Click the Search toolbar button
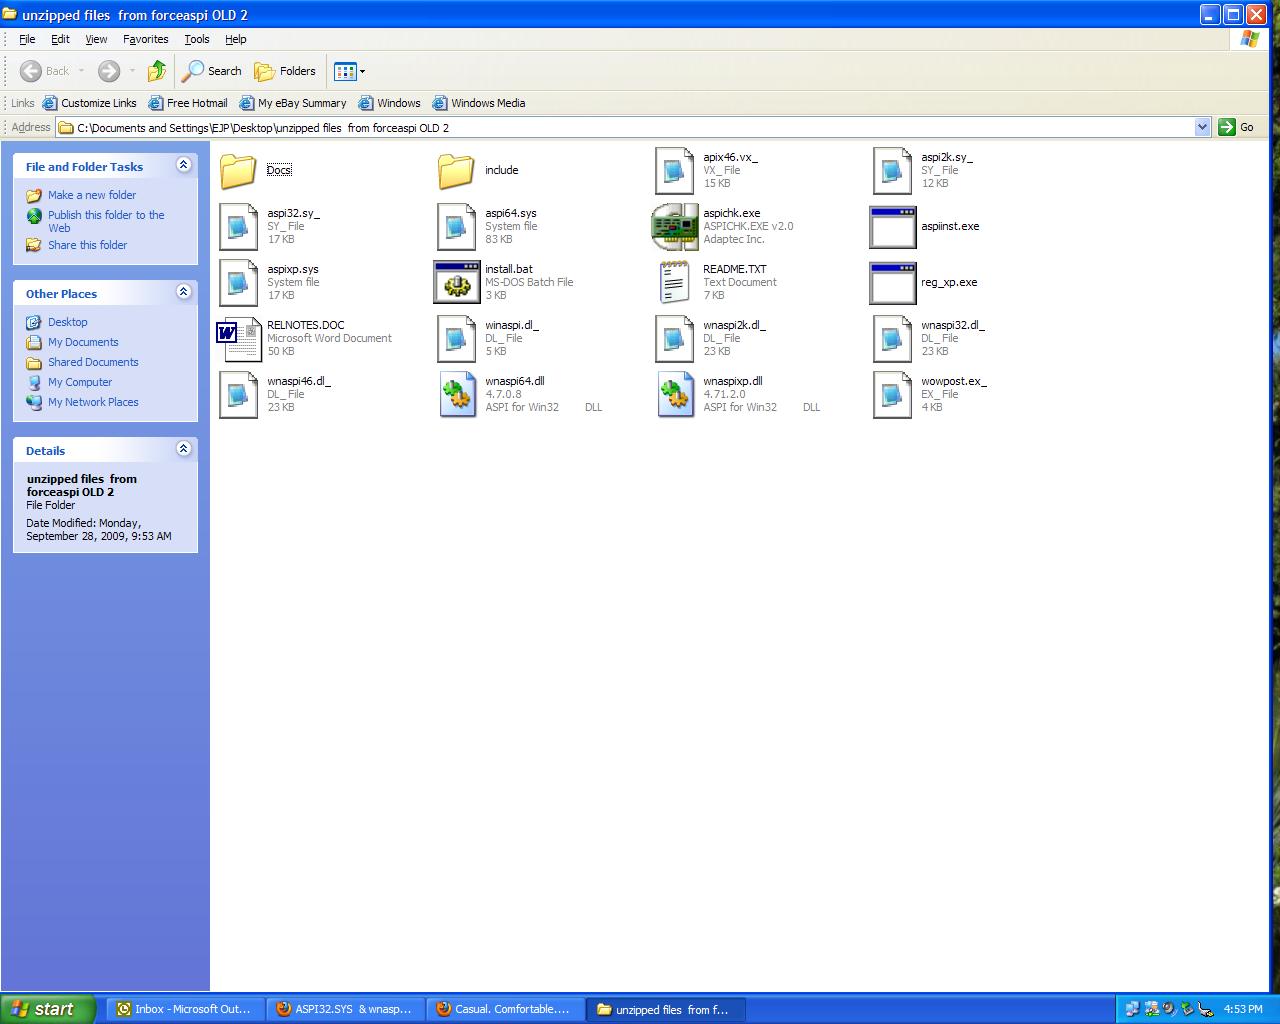1280x1024 pixels. pyautogui.click(x=212, y=71)
